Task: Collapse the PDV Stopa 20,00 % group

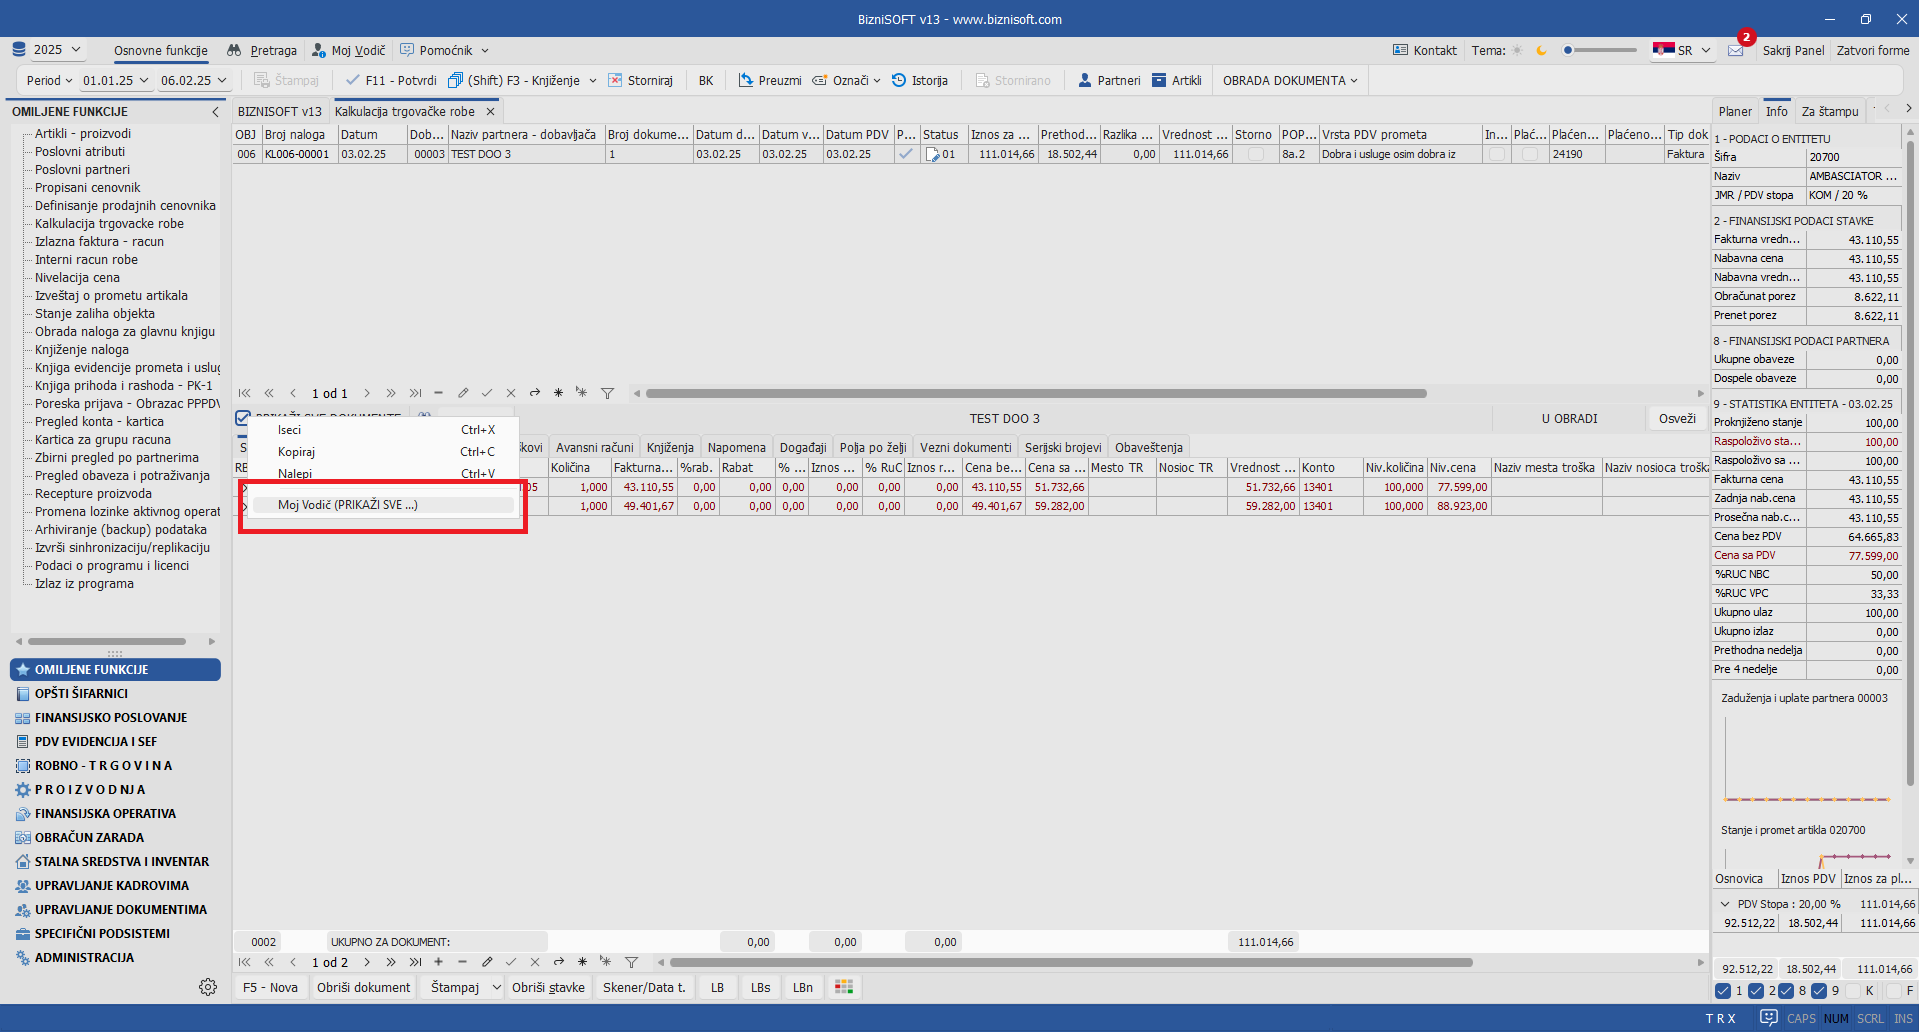Action: (x=1725, y=904)
